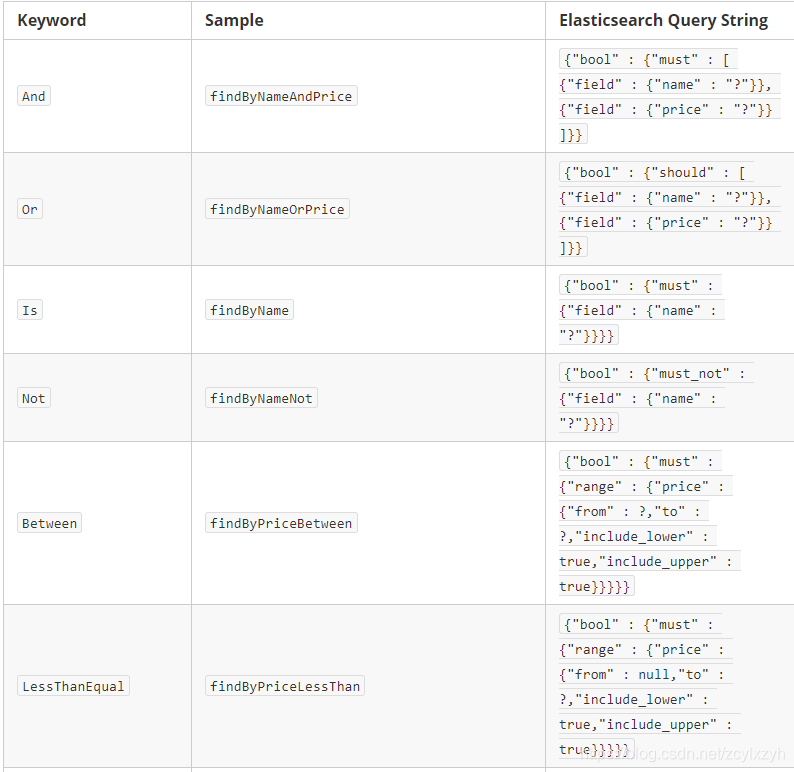Click the Keyword column header
This screenshot has width=794, height=772.
(x=52, y=20)
